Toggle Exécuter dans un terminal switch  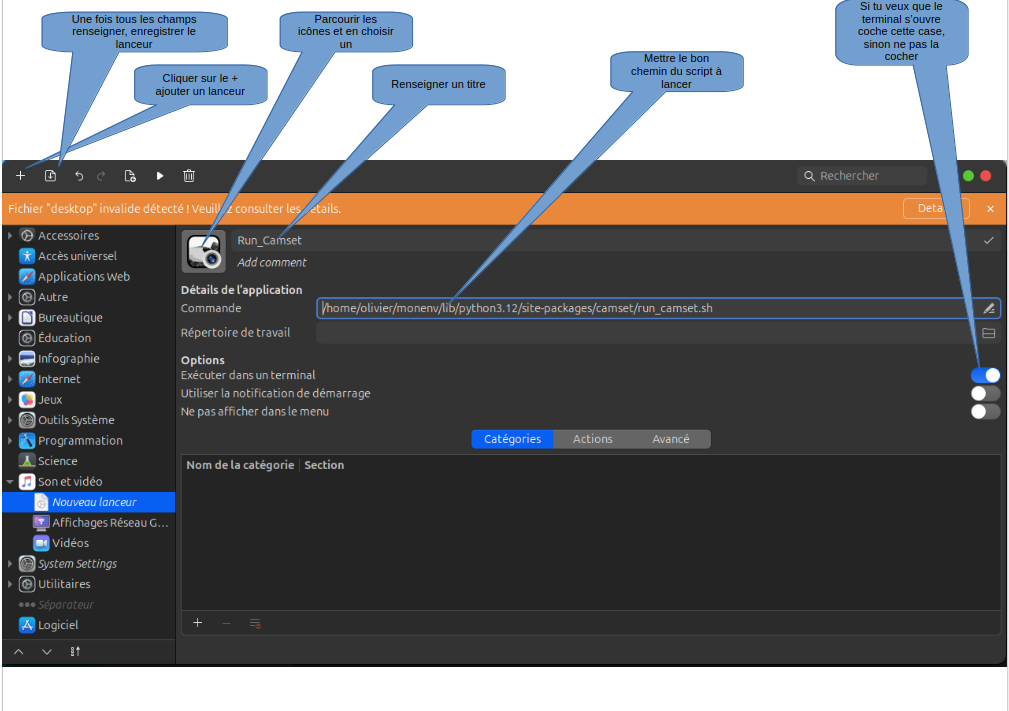(x=985, y=375)
